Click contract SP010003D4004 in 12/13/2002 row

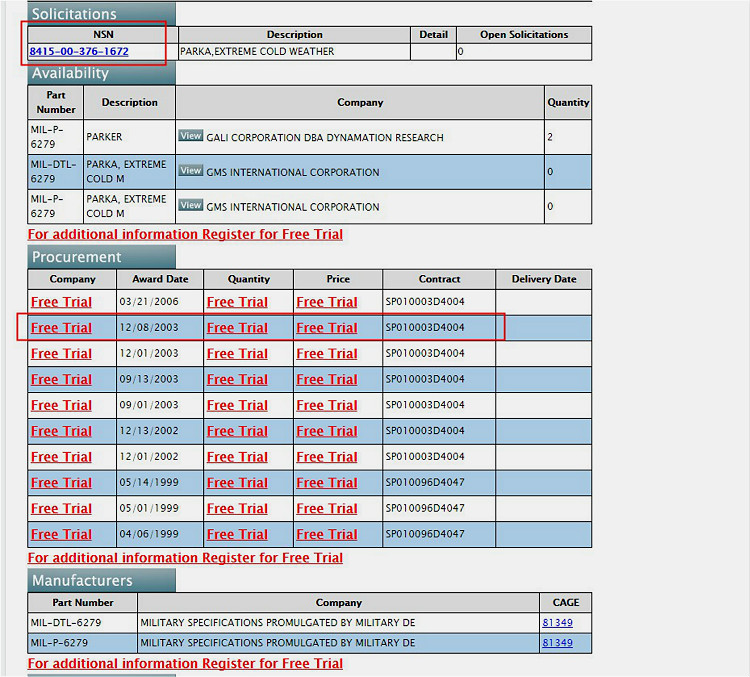(x=425, y=431)
